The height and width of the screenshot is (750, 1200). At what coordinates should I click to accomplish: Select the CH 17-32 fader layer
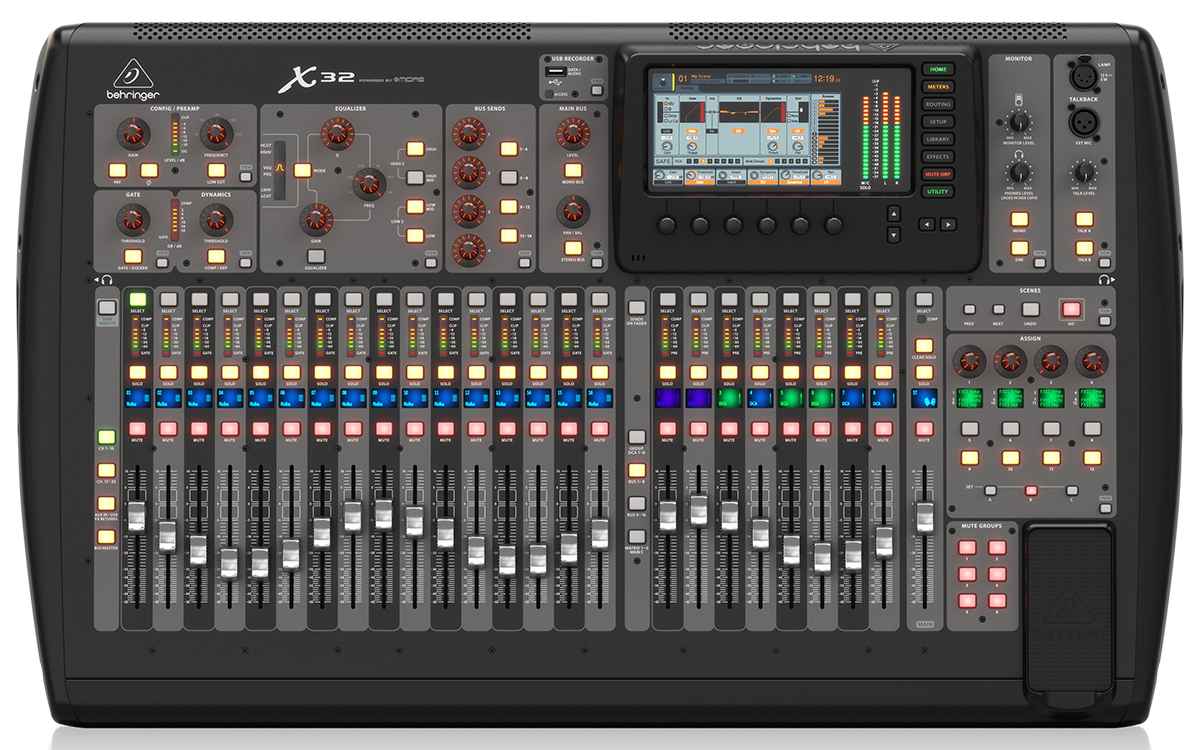pyautogui.click(x=106, y=469)
